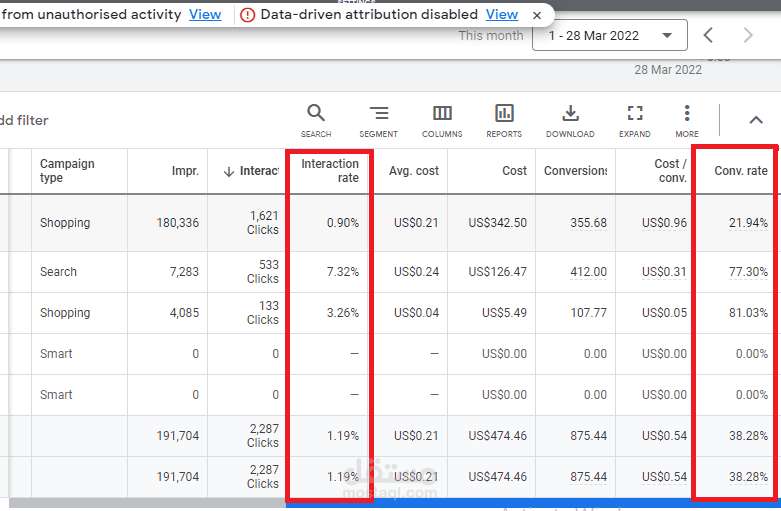Go to the next date period
The width and height of the screenshot is (781, 511).
[x=748, y=35]
